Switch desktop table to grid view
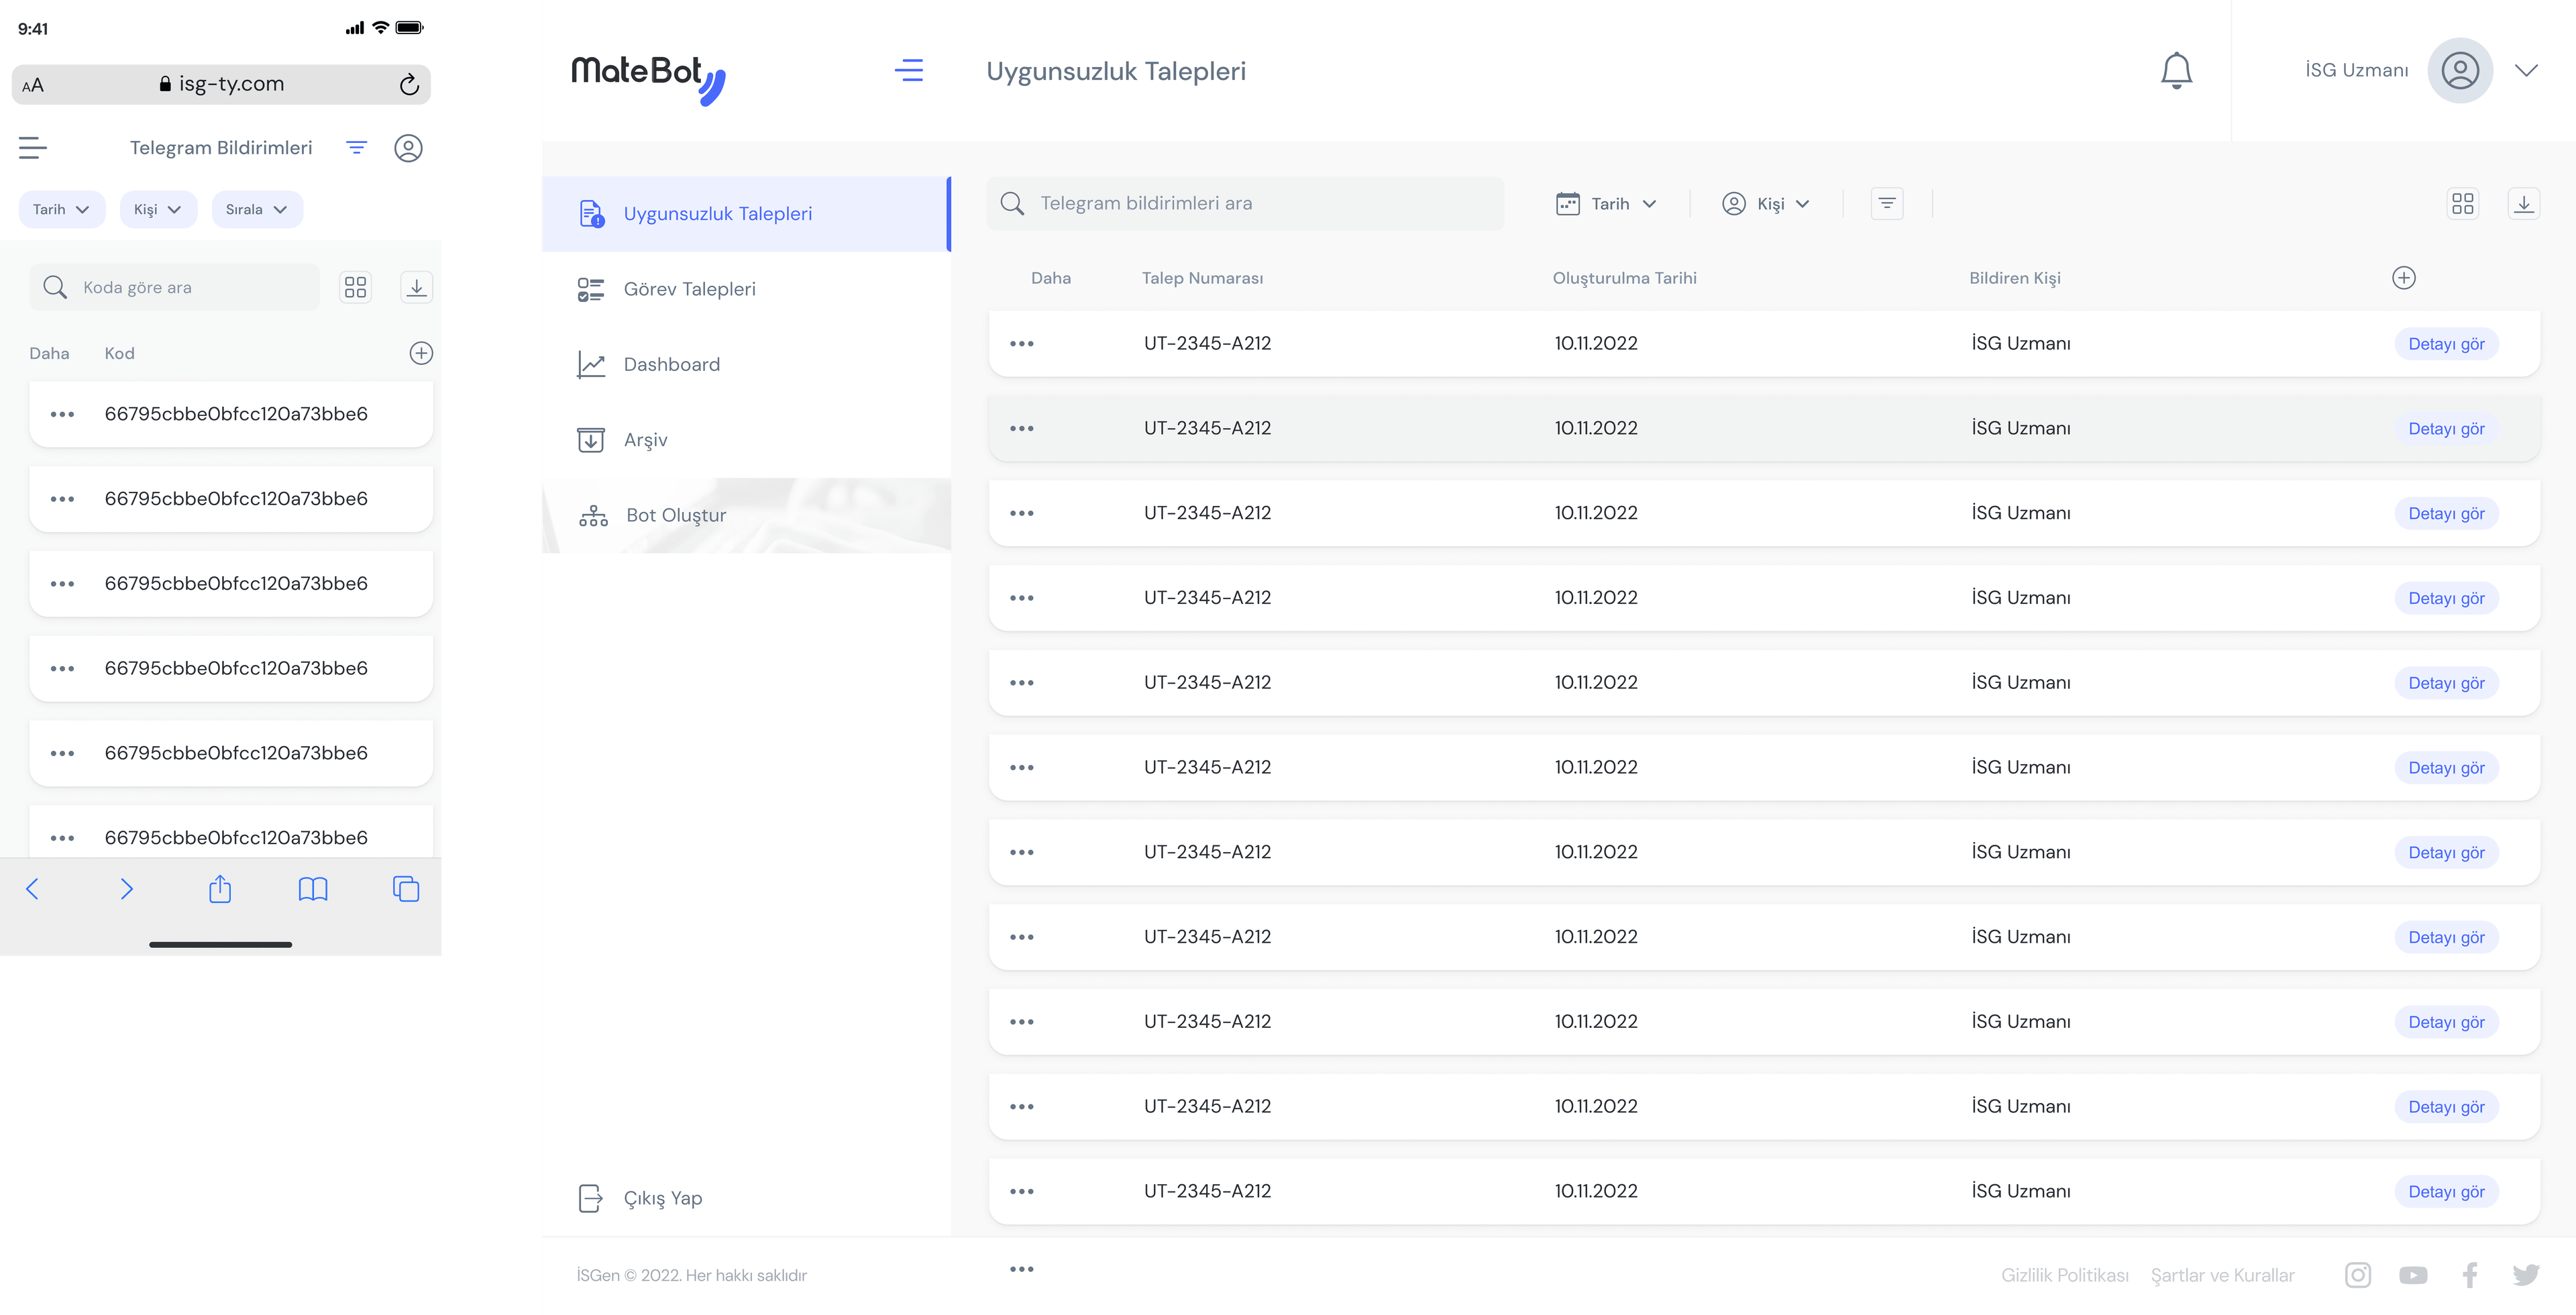Screen dimensions: 2576x1315 (2462, 203)
